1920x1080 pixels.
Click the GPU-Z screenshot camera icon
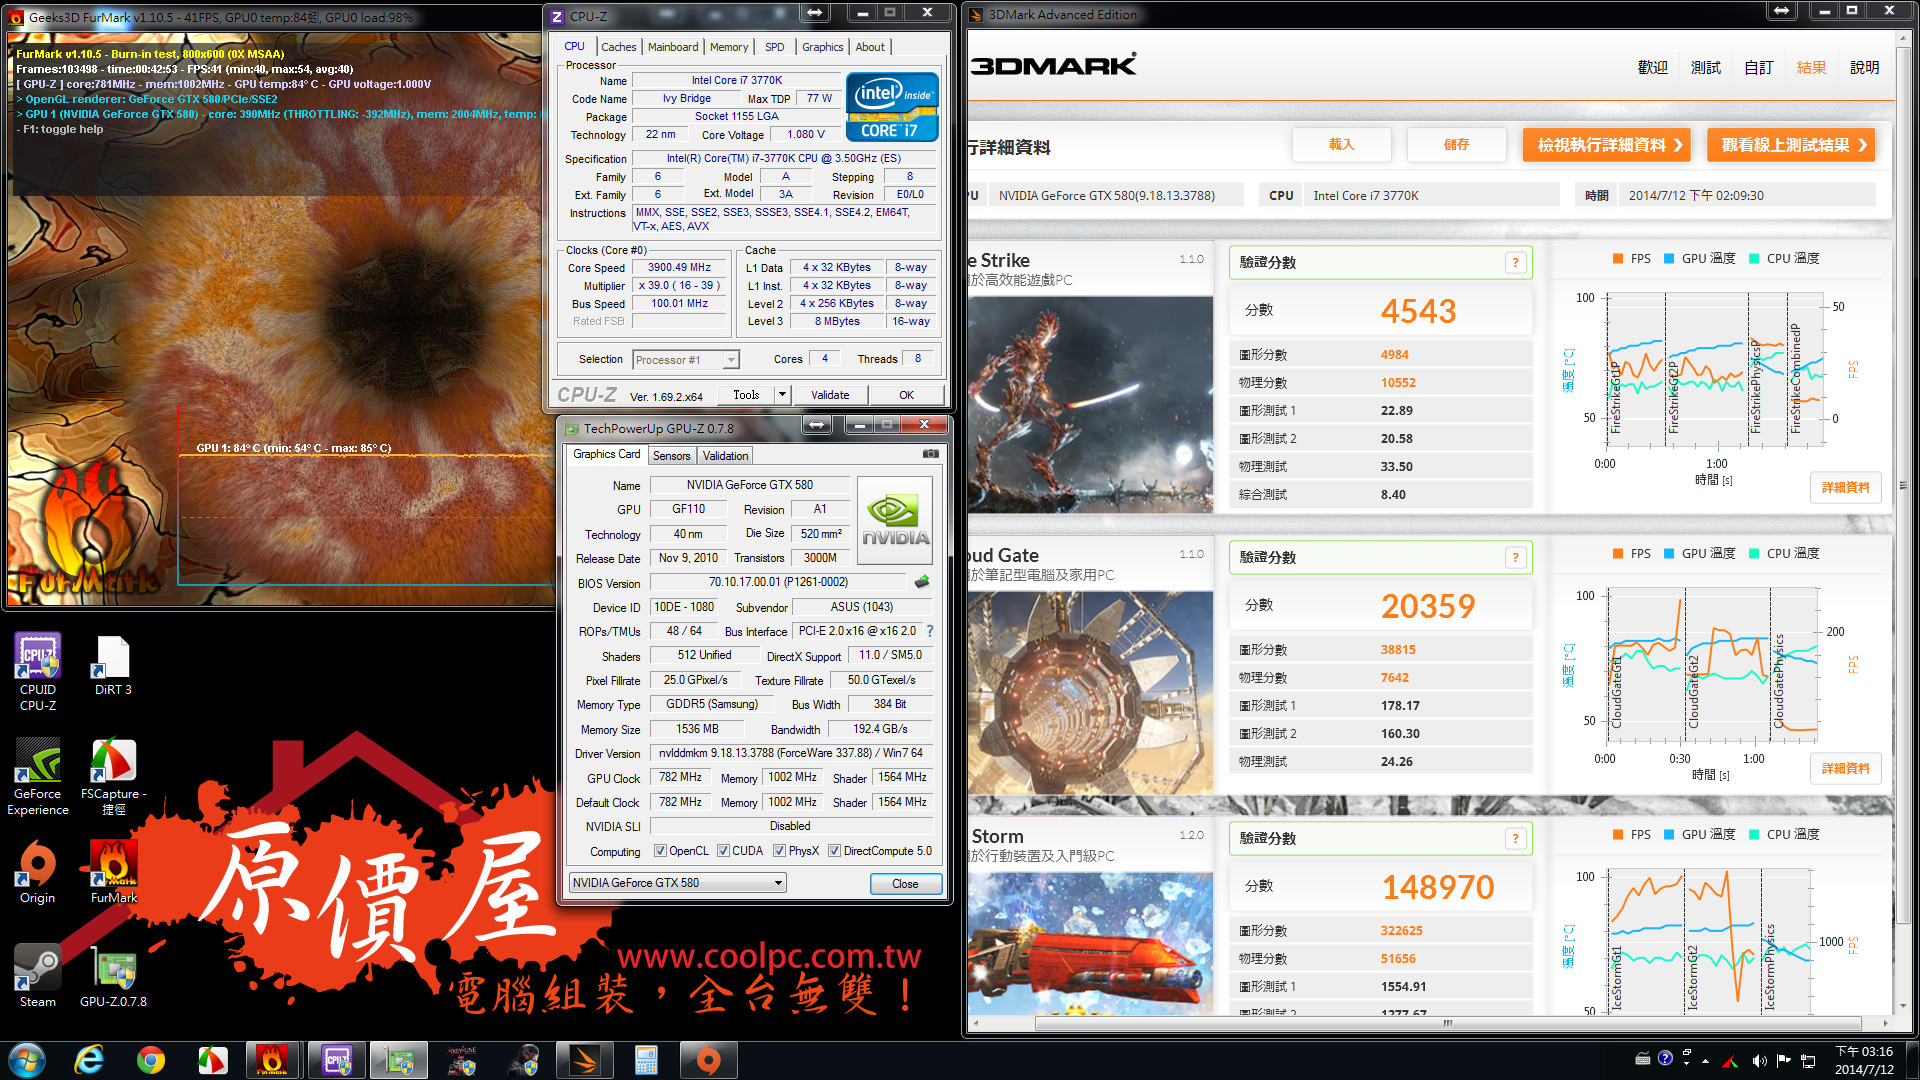coord(930,454)
